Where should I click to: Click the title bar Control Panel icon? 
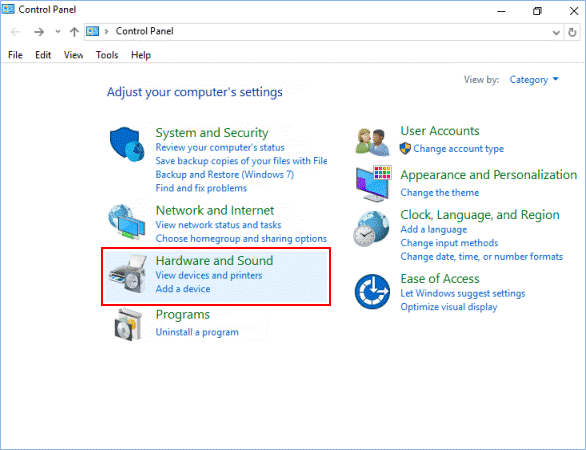pyautogui.click(x=8, y=9)
